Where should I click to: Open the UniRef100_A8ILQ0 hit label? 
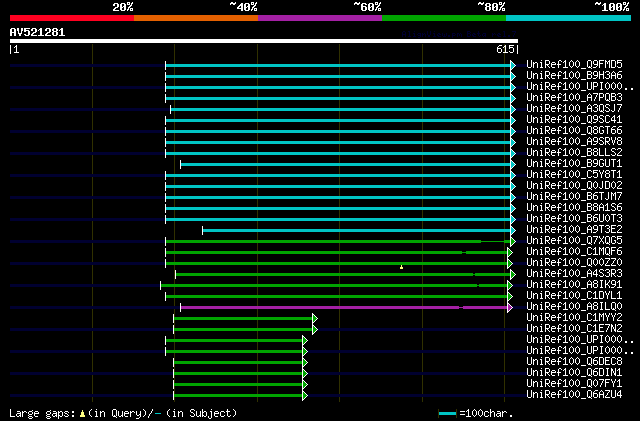pyautogui.click(x=574, y=307)
